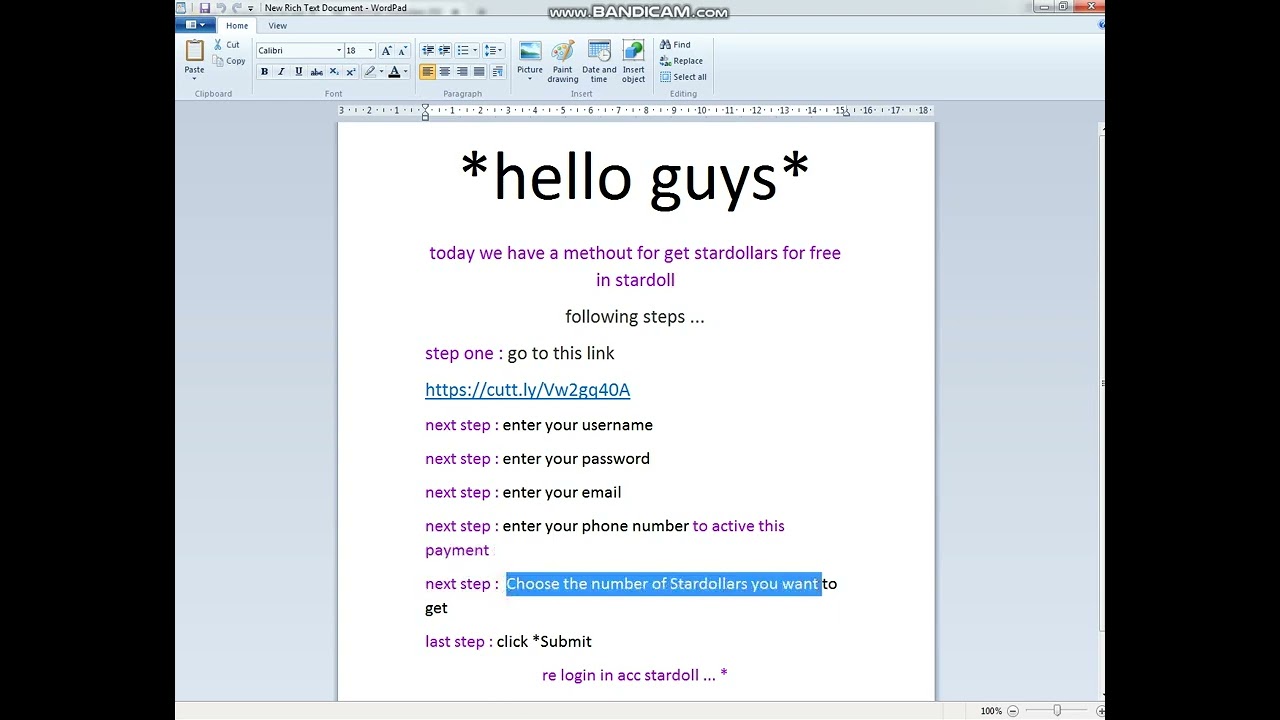
Task: Click the 'click *Submit' line
Action: 544,642
